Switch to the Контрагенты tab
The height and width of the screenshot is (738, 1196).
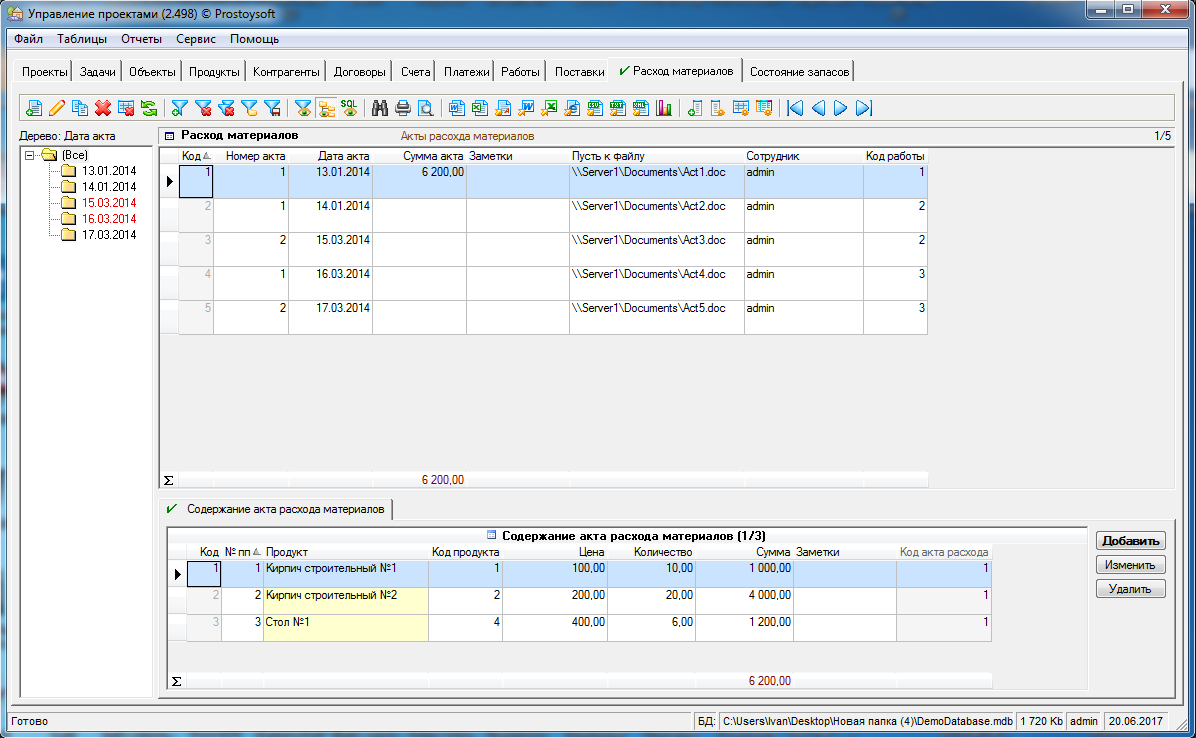(x=286, y=72)
